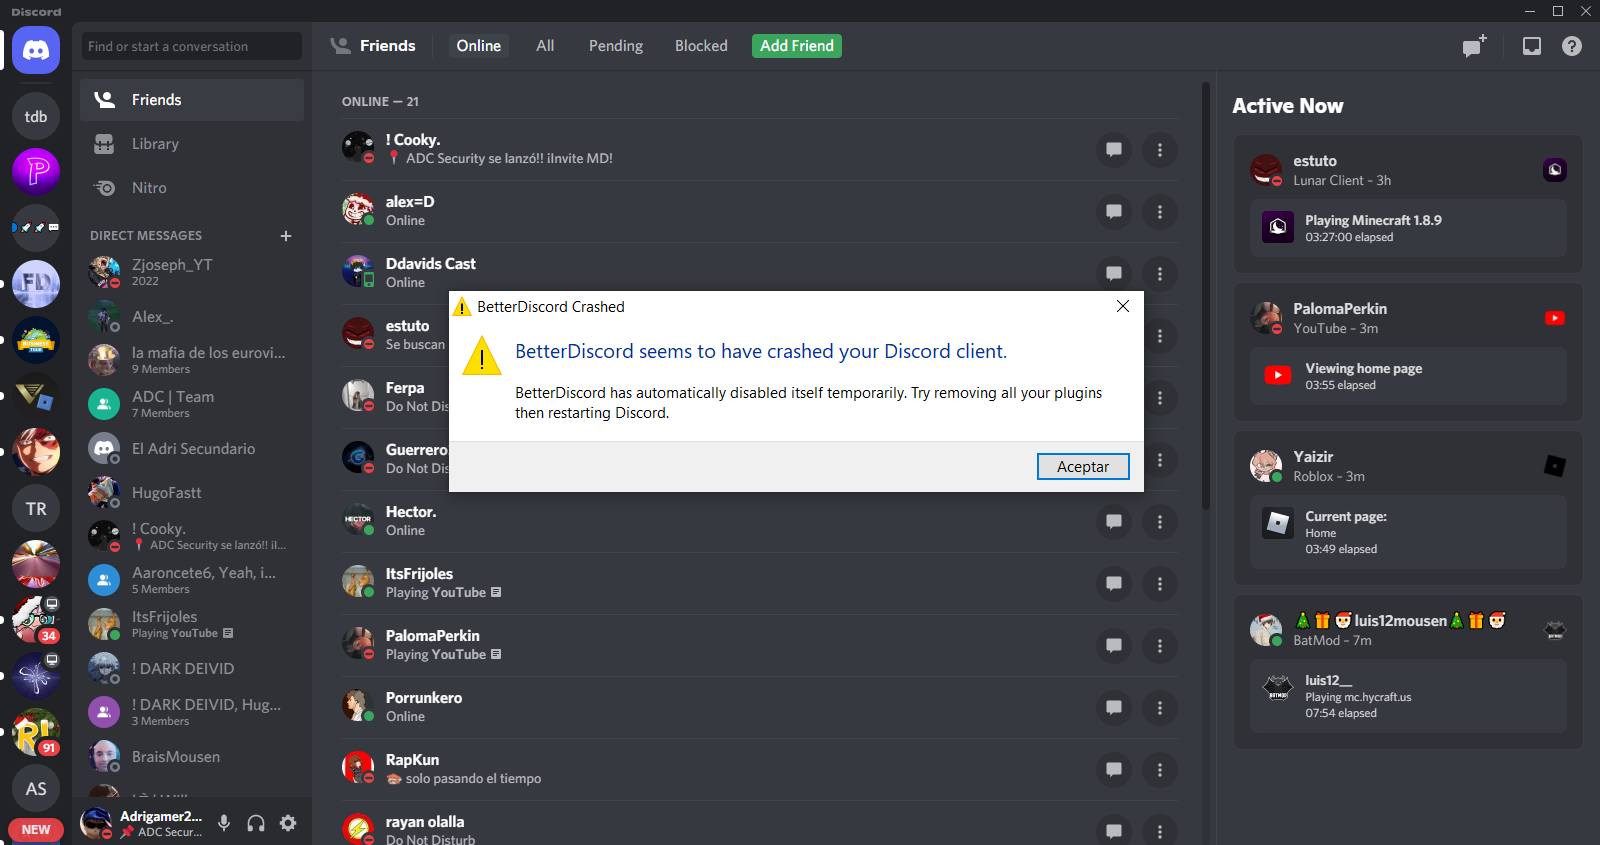Open the TR server
1600x845 pixels.
36,508
